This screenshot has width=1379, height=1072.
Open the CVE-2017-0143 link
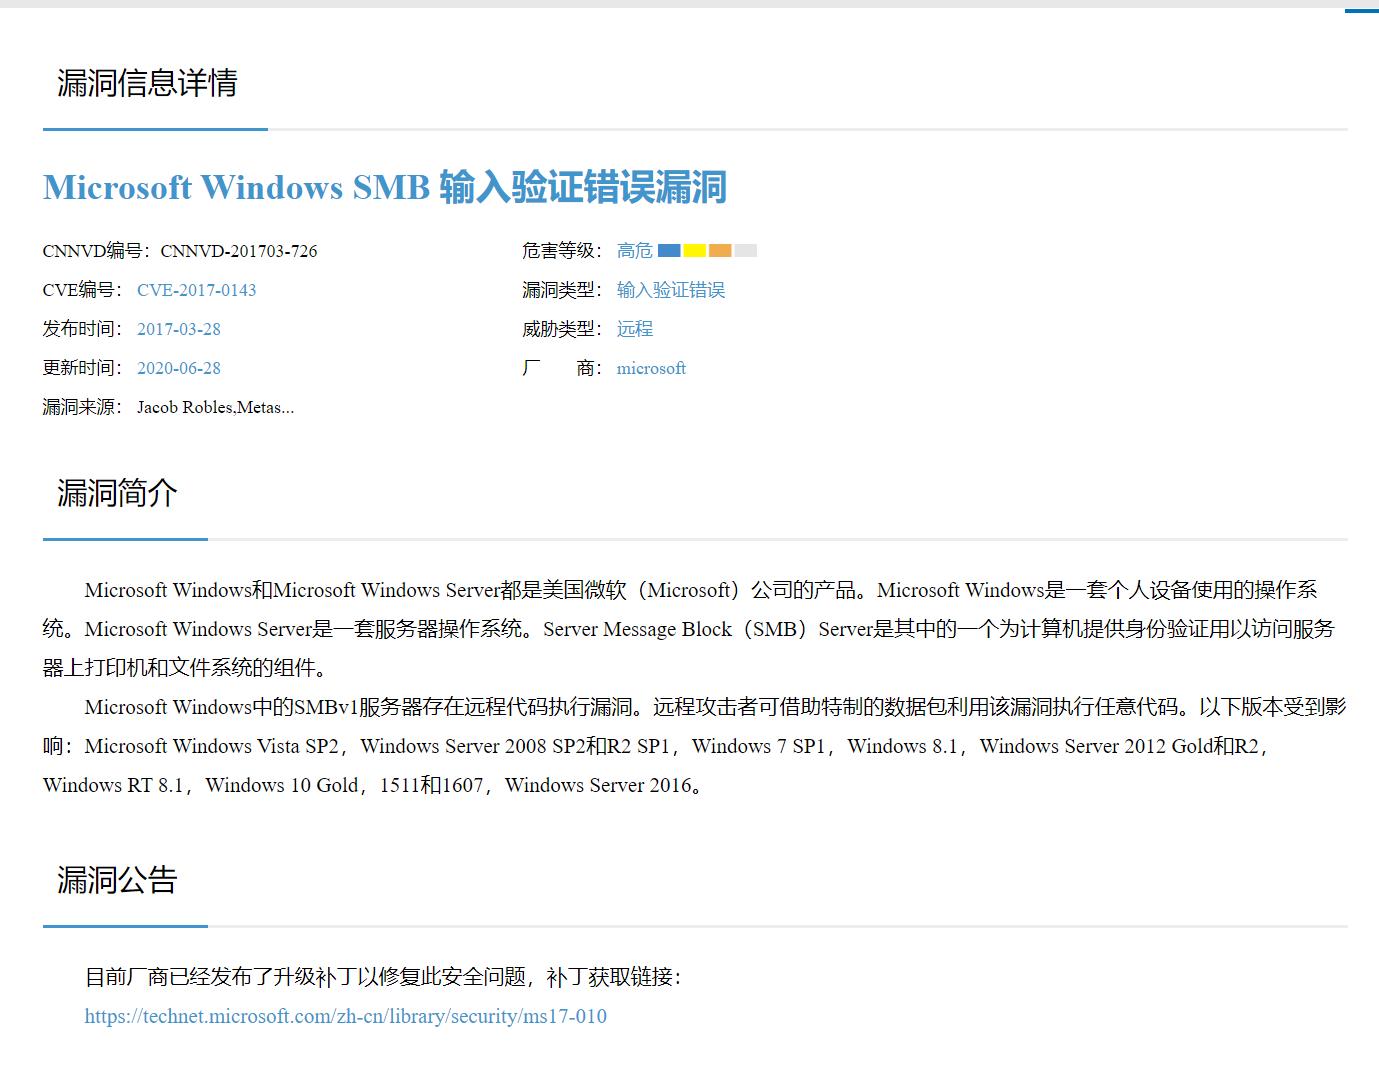(196, 290)
